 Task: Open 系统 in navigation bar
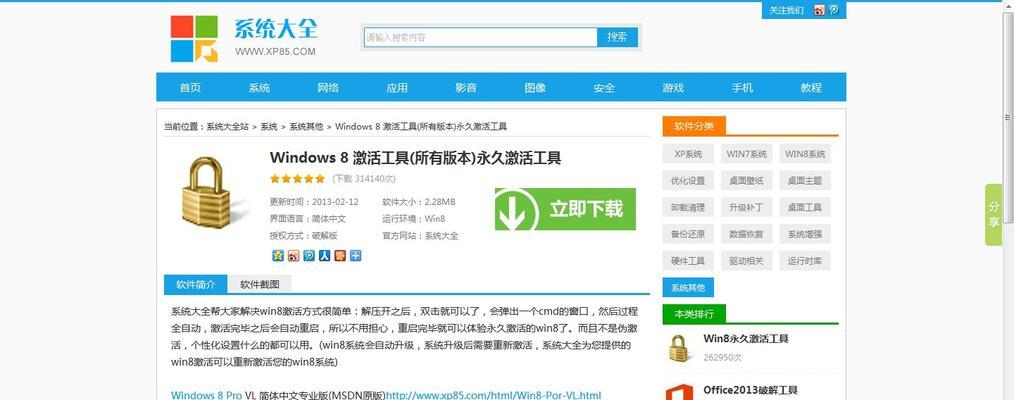tap(259, 88)
